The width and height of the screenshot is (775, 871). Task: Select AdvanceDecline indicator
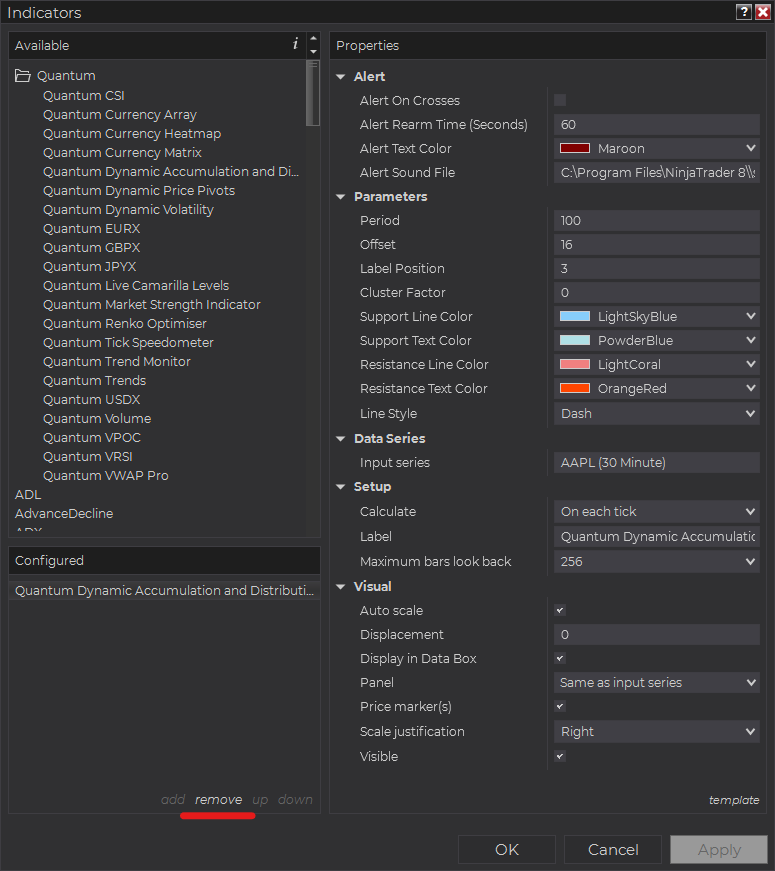click(x=64, y=513)
